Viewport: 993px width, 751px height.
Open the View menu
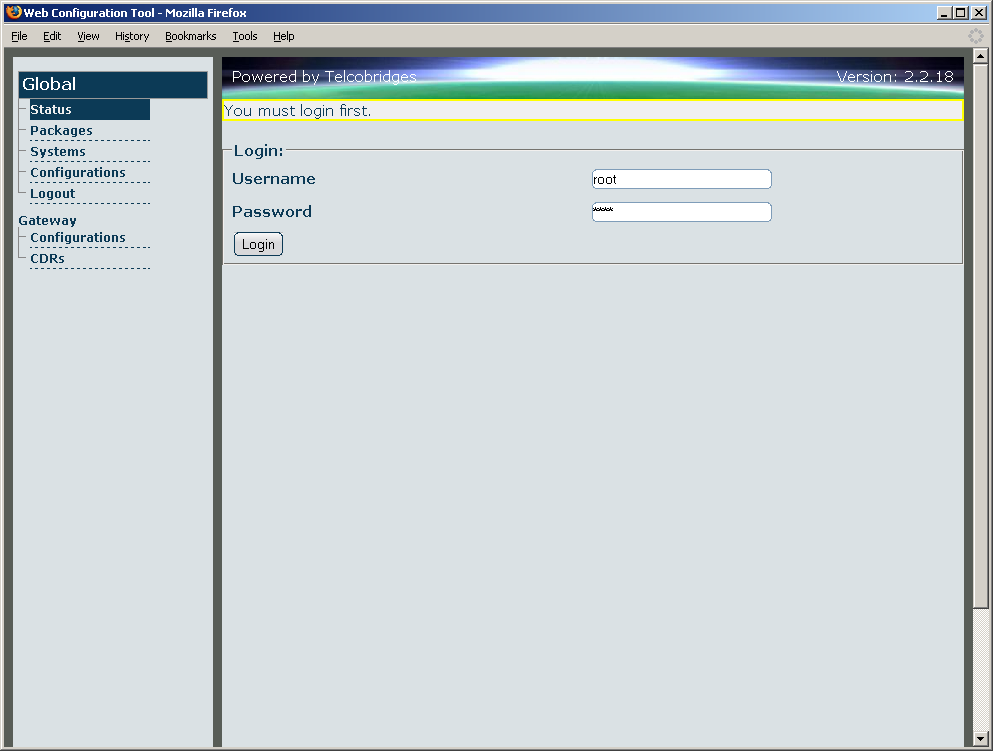(x=88, y=36)
